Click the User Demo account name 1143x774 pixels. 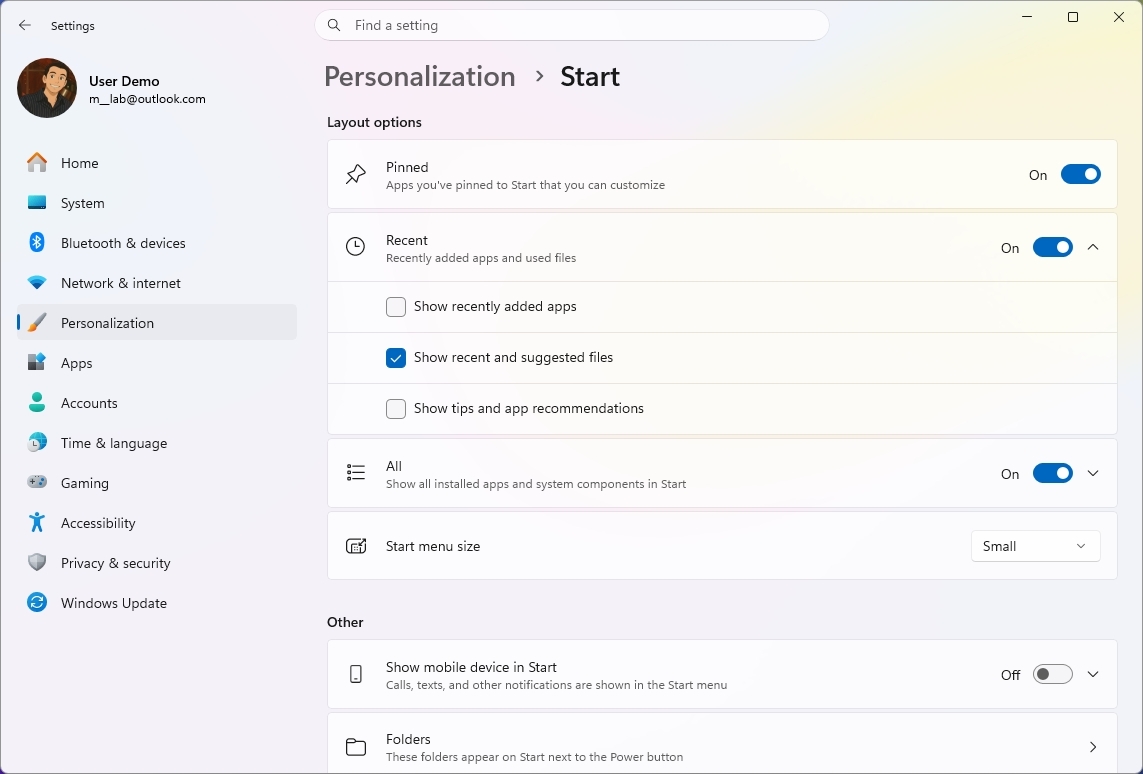pyautogui.click(x=124, y=81)
